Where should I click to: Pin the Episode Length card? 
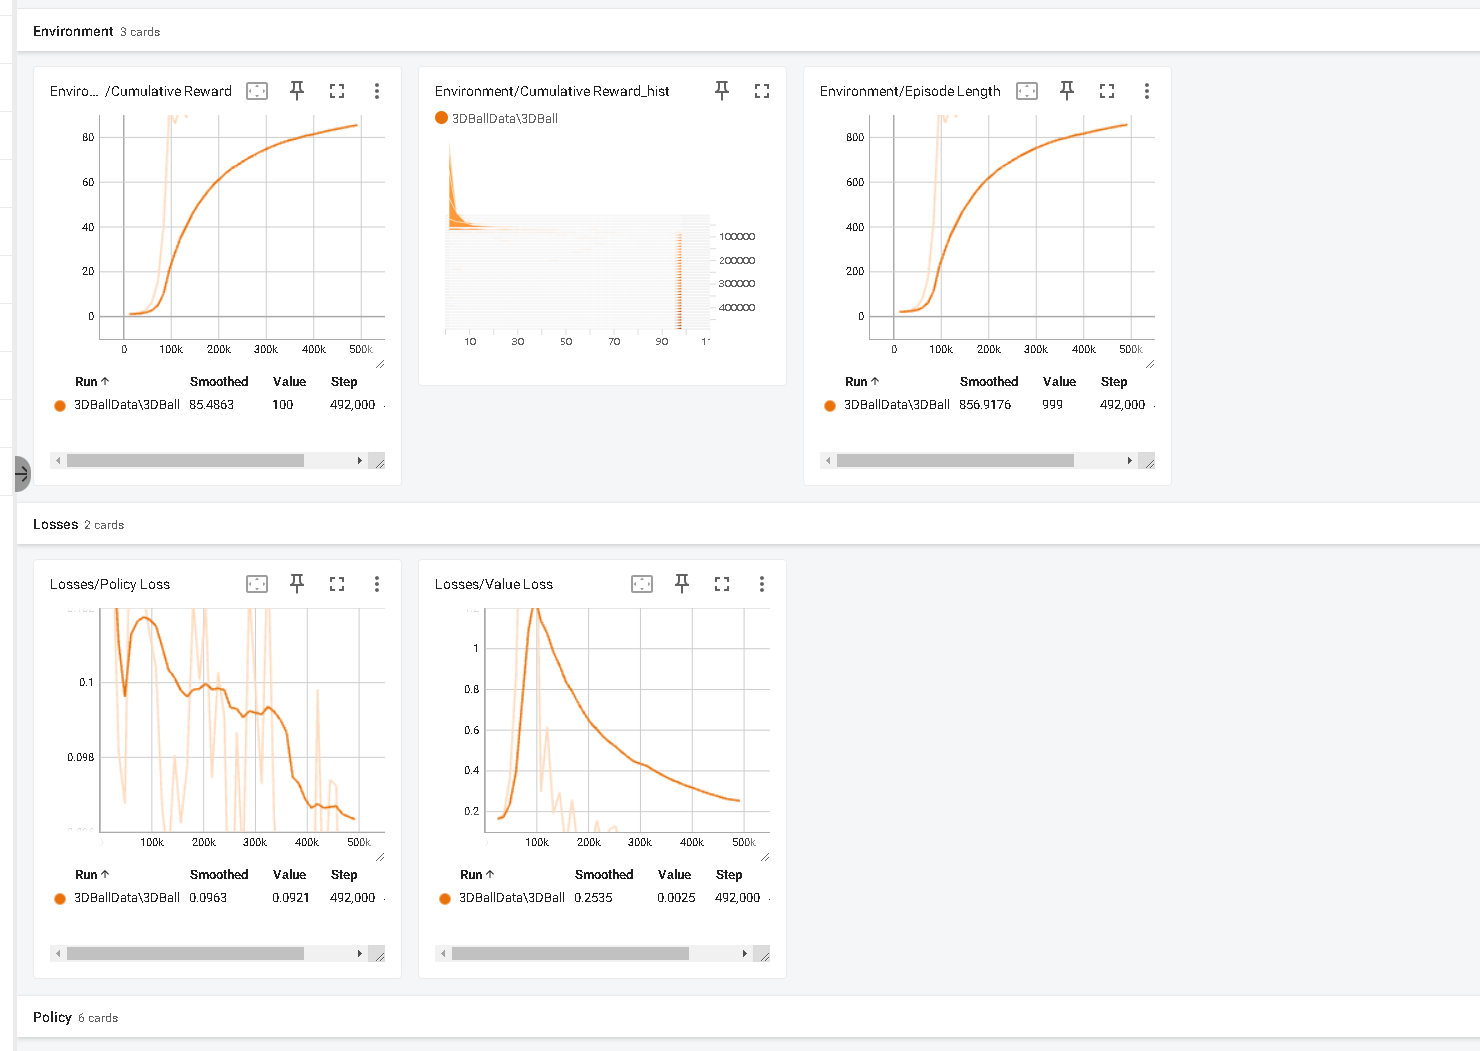coord(1067,91)
